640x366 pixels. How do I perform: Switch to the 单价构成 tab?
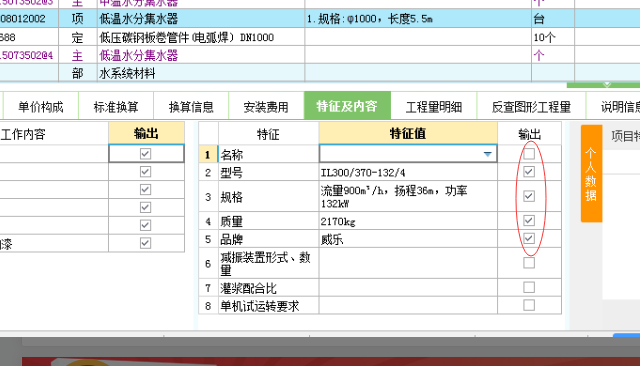(x=41, y=107)
